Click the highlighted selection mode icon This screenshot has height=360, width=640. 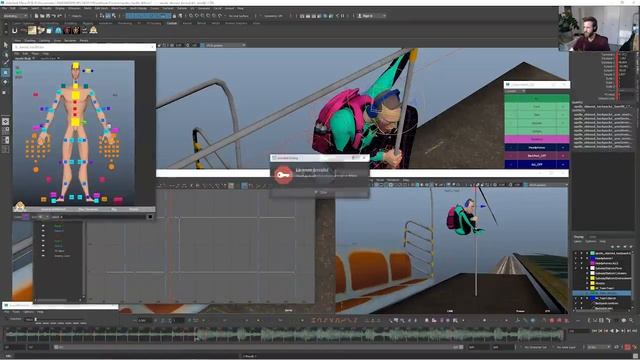[x=108, y=16]
